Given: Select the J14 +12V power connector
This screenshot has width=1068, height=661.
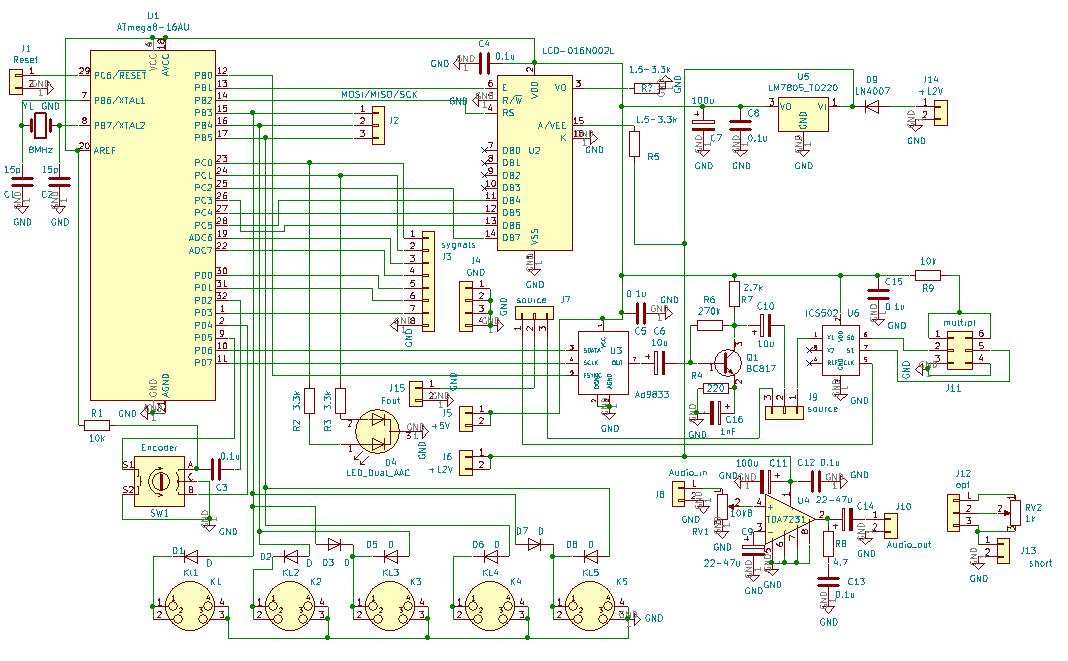Looking at the screenshot, I should 932,112.
